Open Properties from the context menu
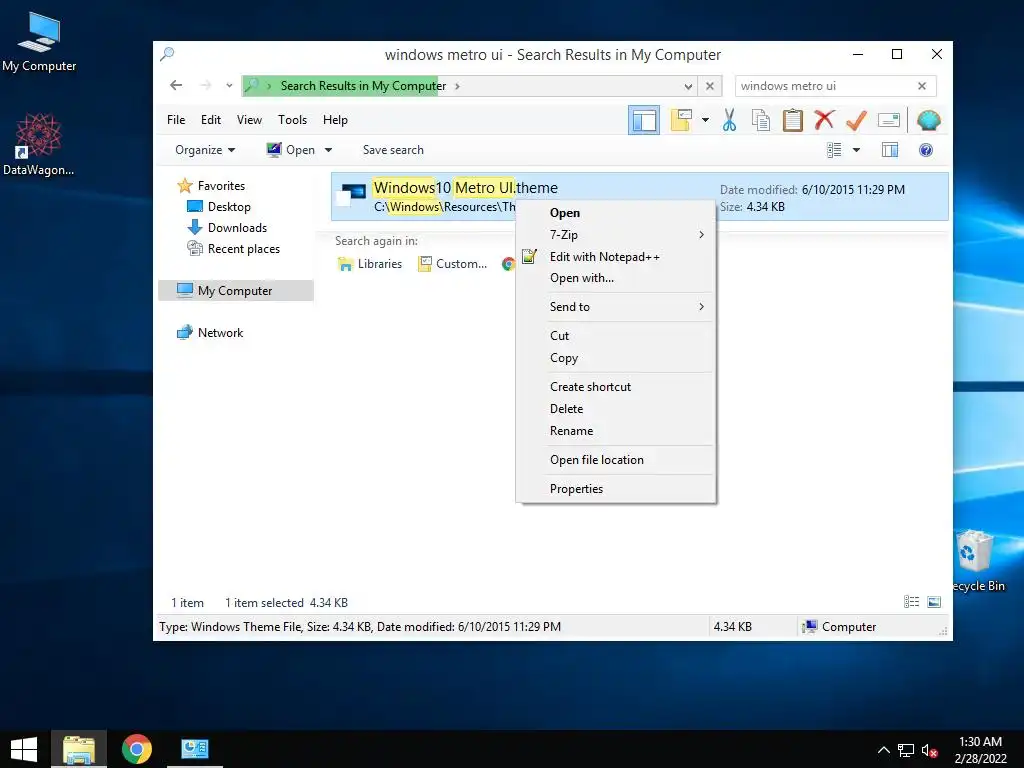1024x768 pixels. (x=615, y=488)
